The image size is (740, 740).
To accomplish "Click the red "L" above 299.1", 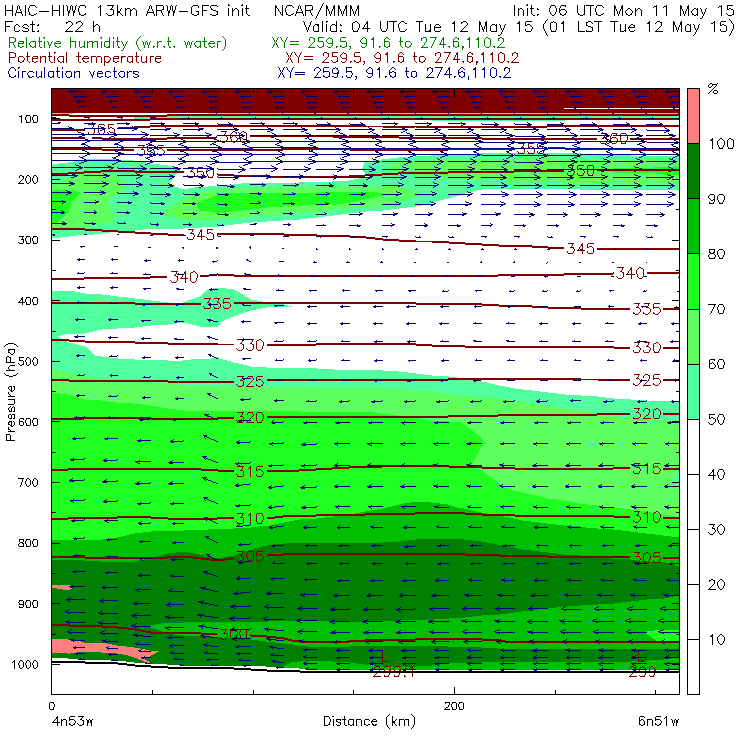I will [x=384, y=656].
